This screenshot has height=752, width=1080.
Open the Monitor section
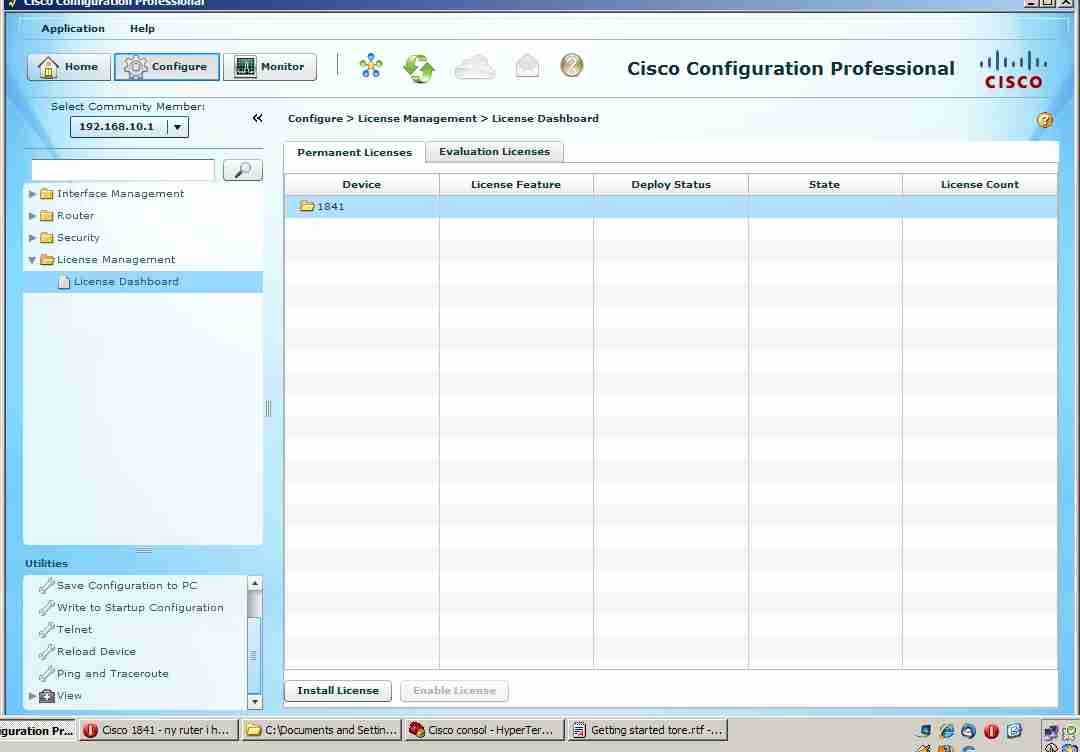tap(270, 67)
